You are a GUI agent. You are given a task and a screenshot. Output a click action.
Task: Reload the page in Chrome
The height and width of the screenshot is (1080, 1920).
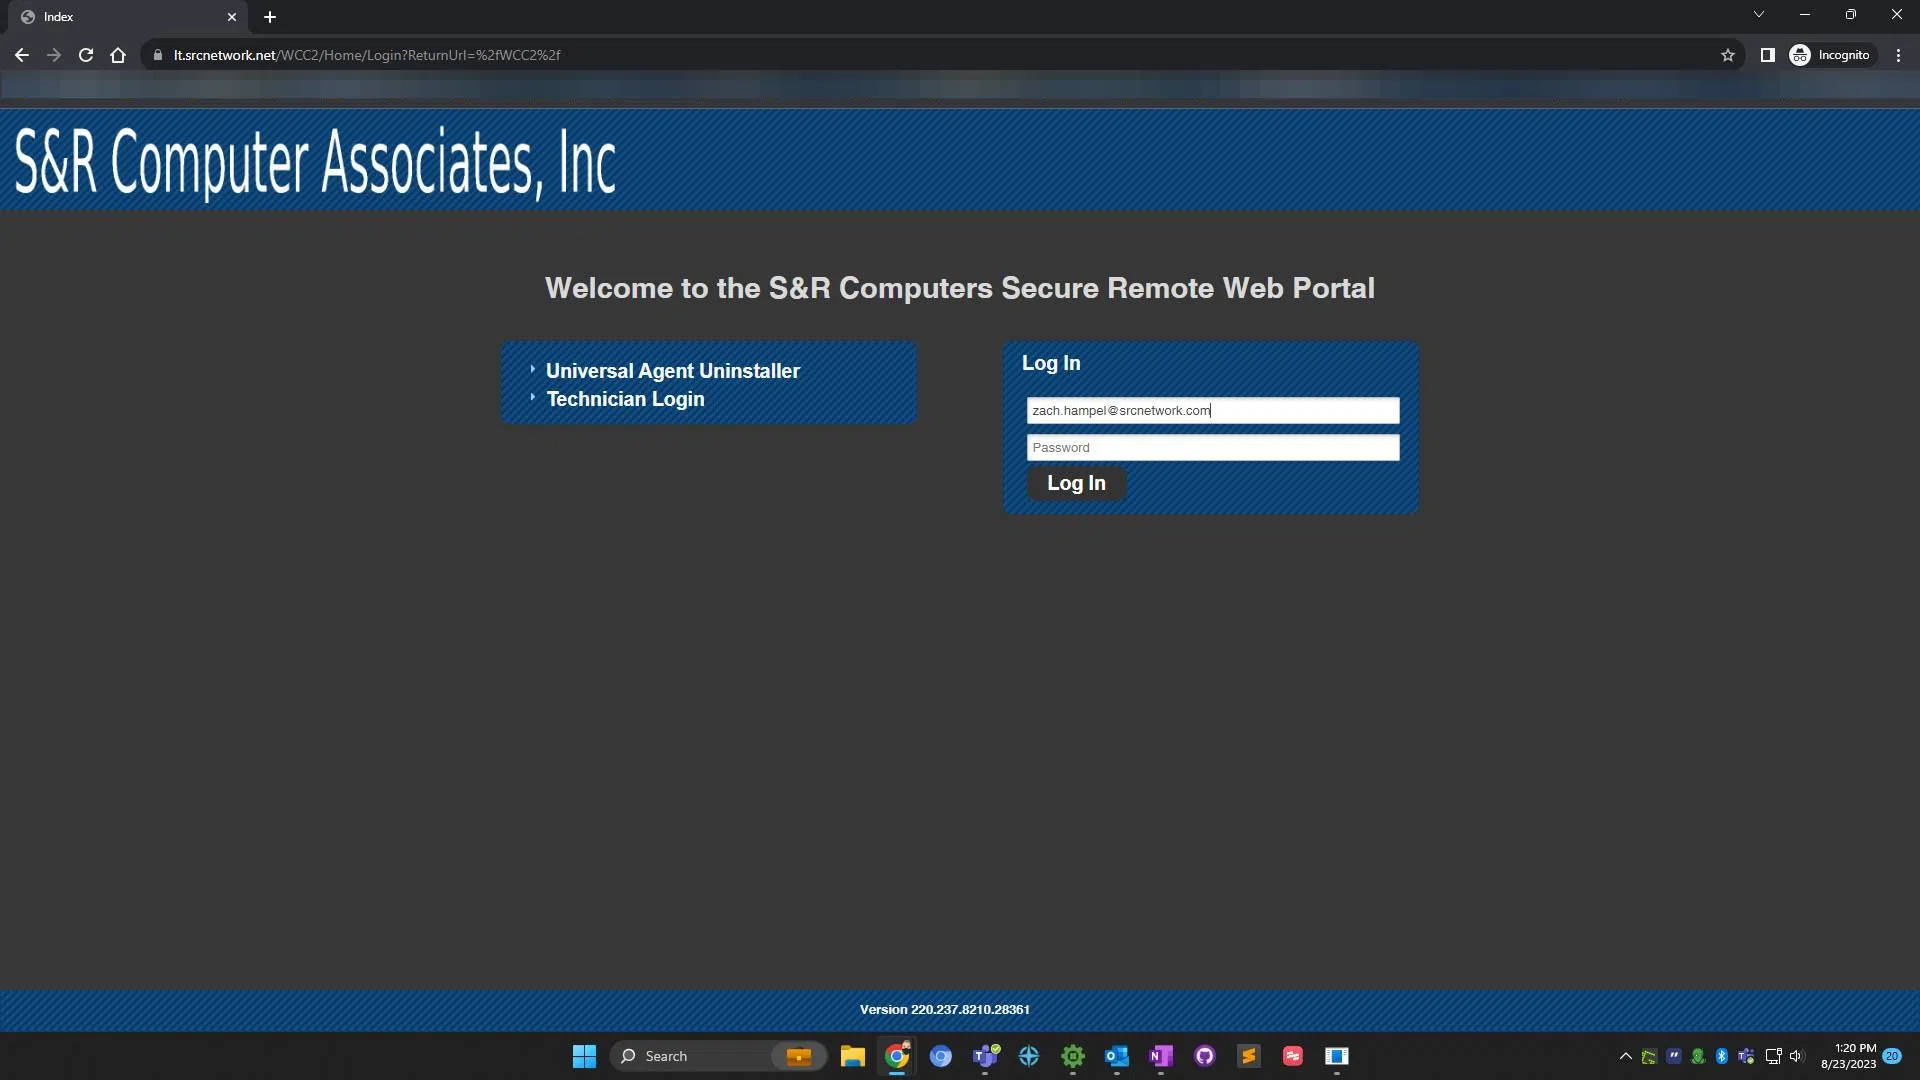click(85, 55)
